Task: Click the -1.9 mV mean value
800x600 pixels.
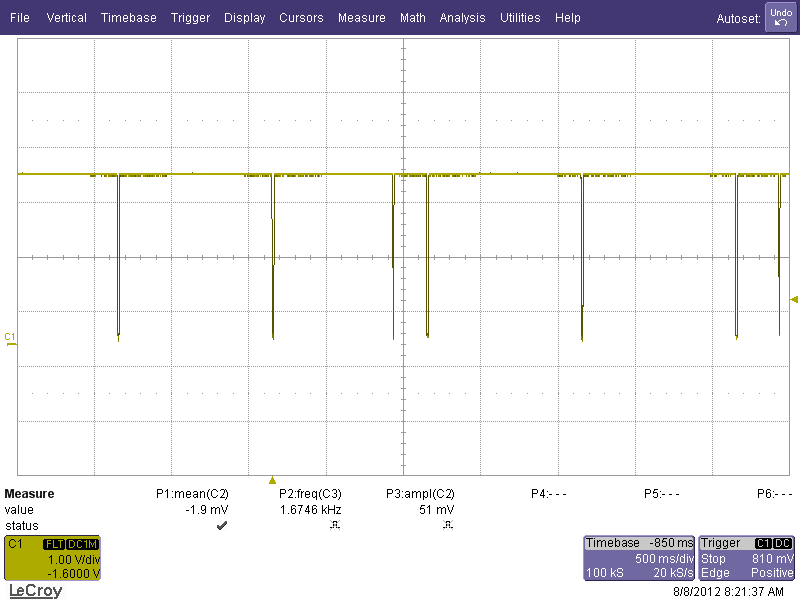Action: (207, 510)
